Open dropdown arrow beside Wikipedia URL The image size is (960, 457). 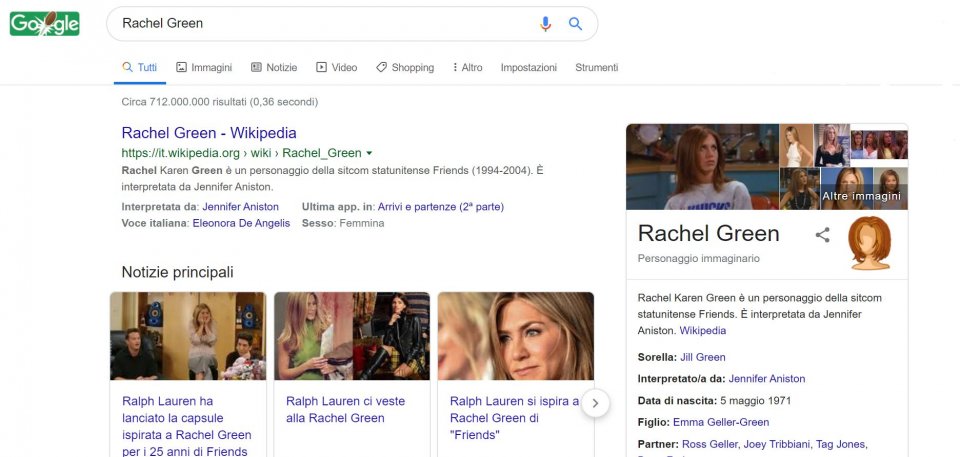(369, 153)
